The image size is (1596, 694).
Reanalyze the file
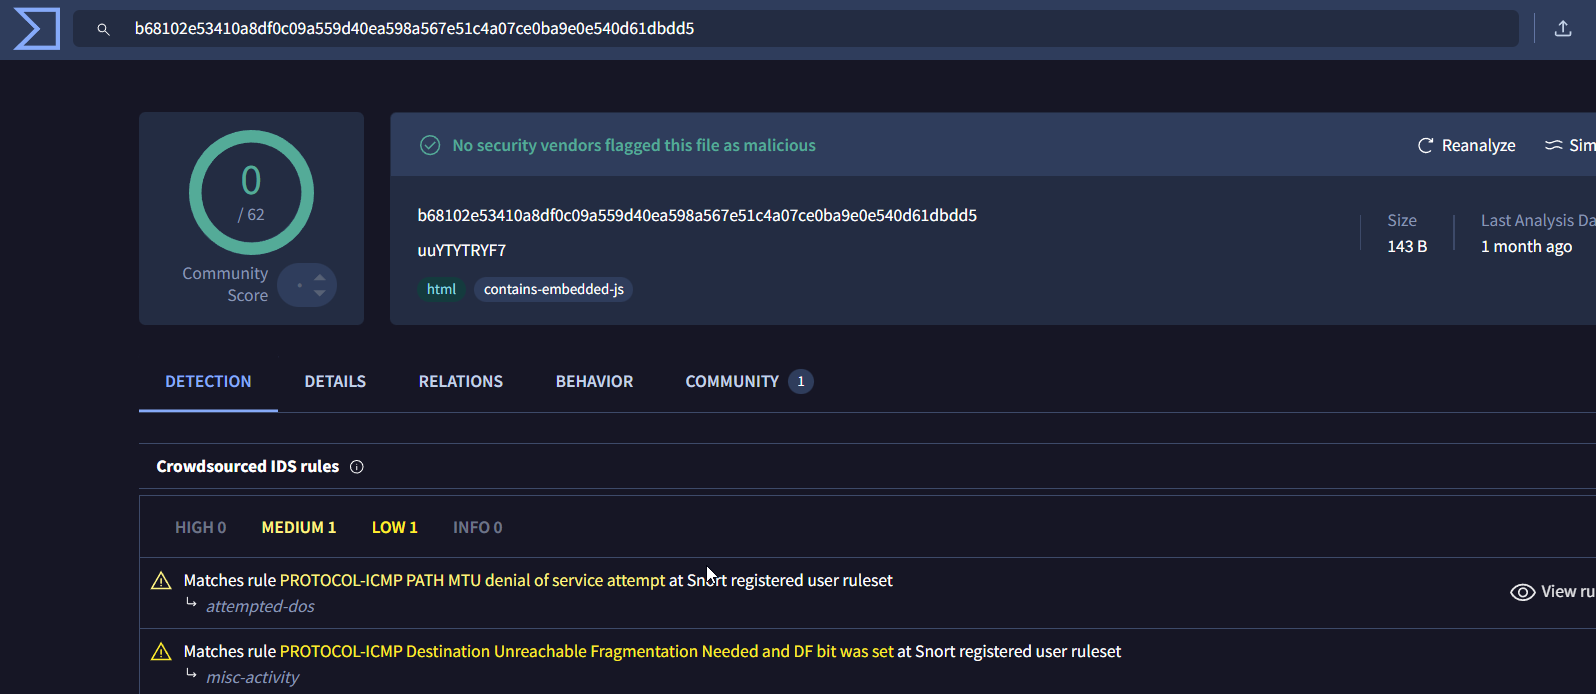tap(1467, 146)
